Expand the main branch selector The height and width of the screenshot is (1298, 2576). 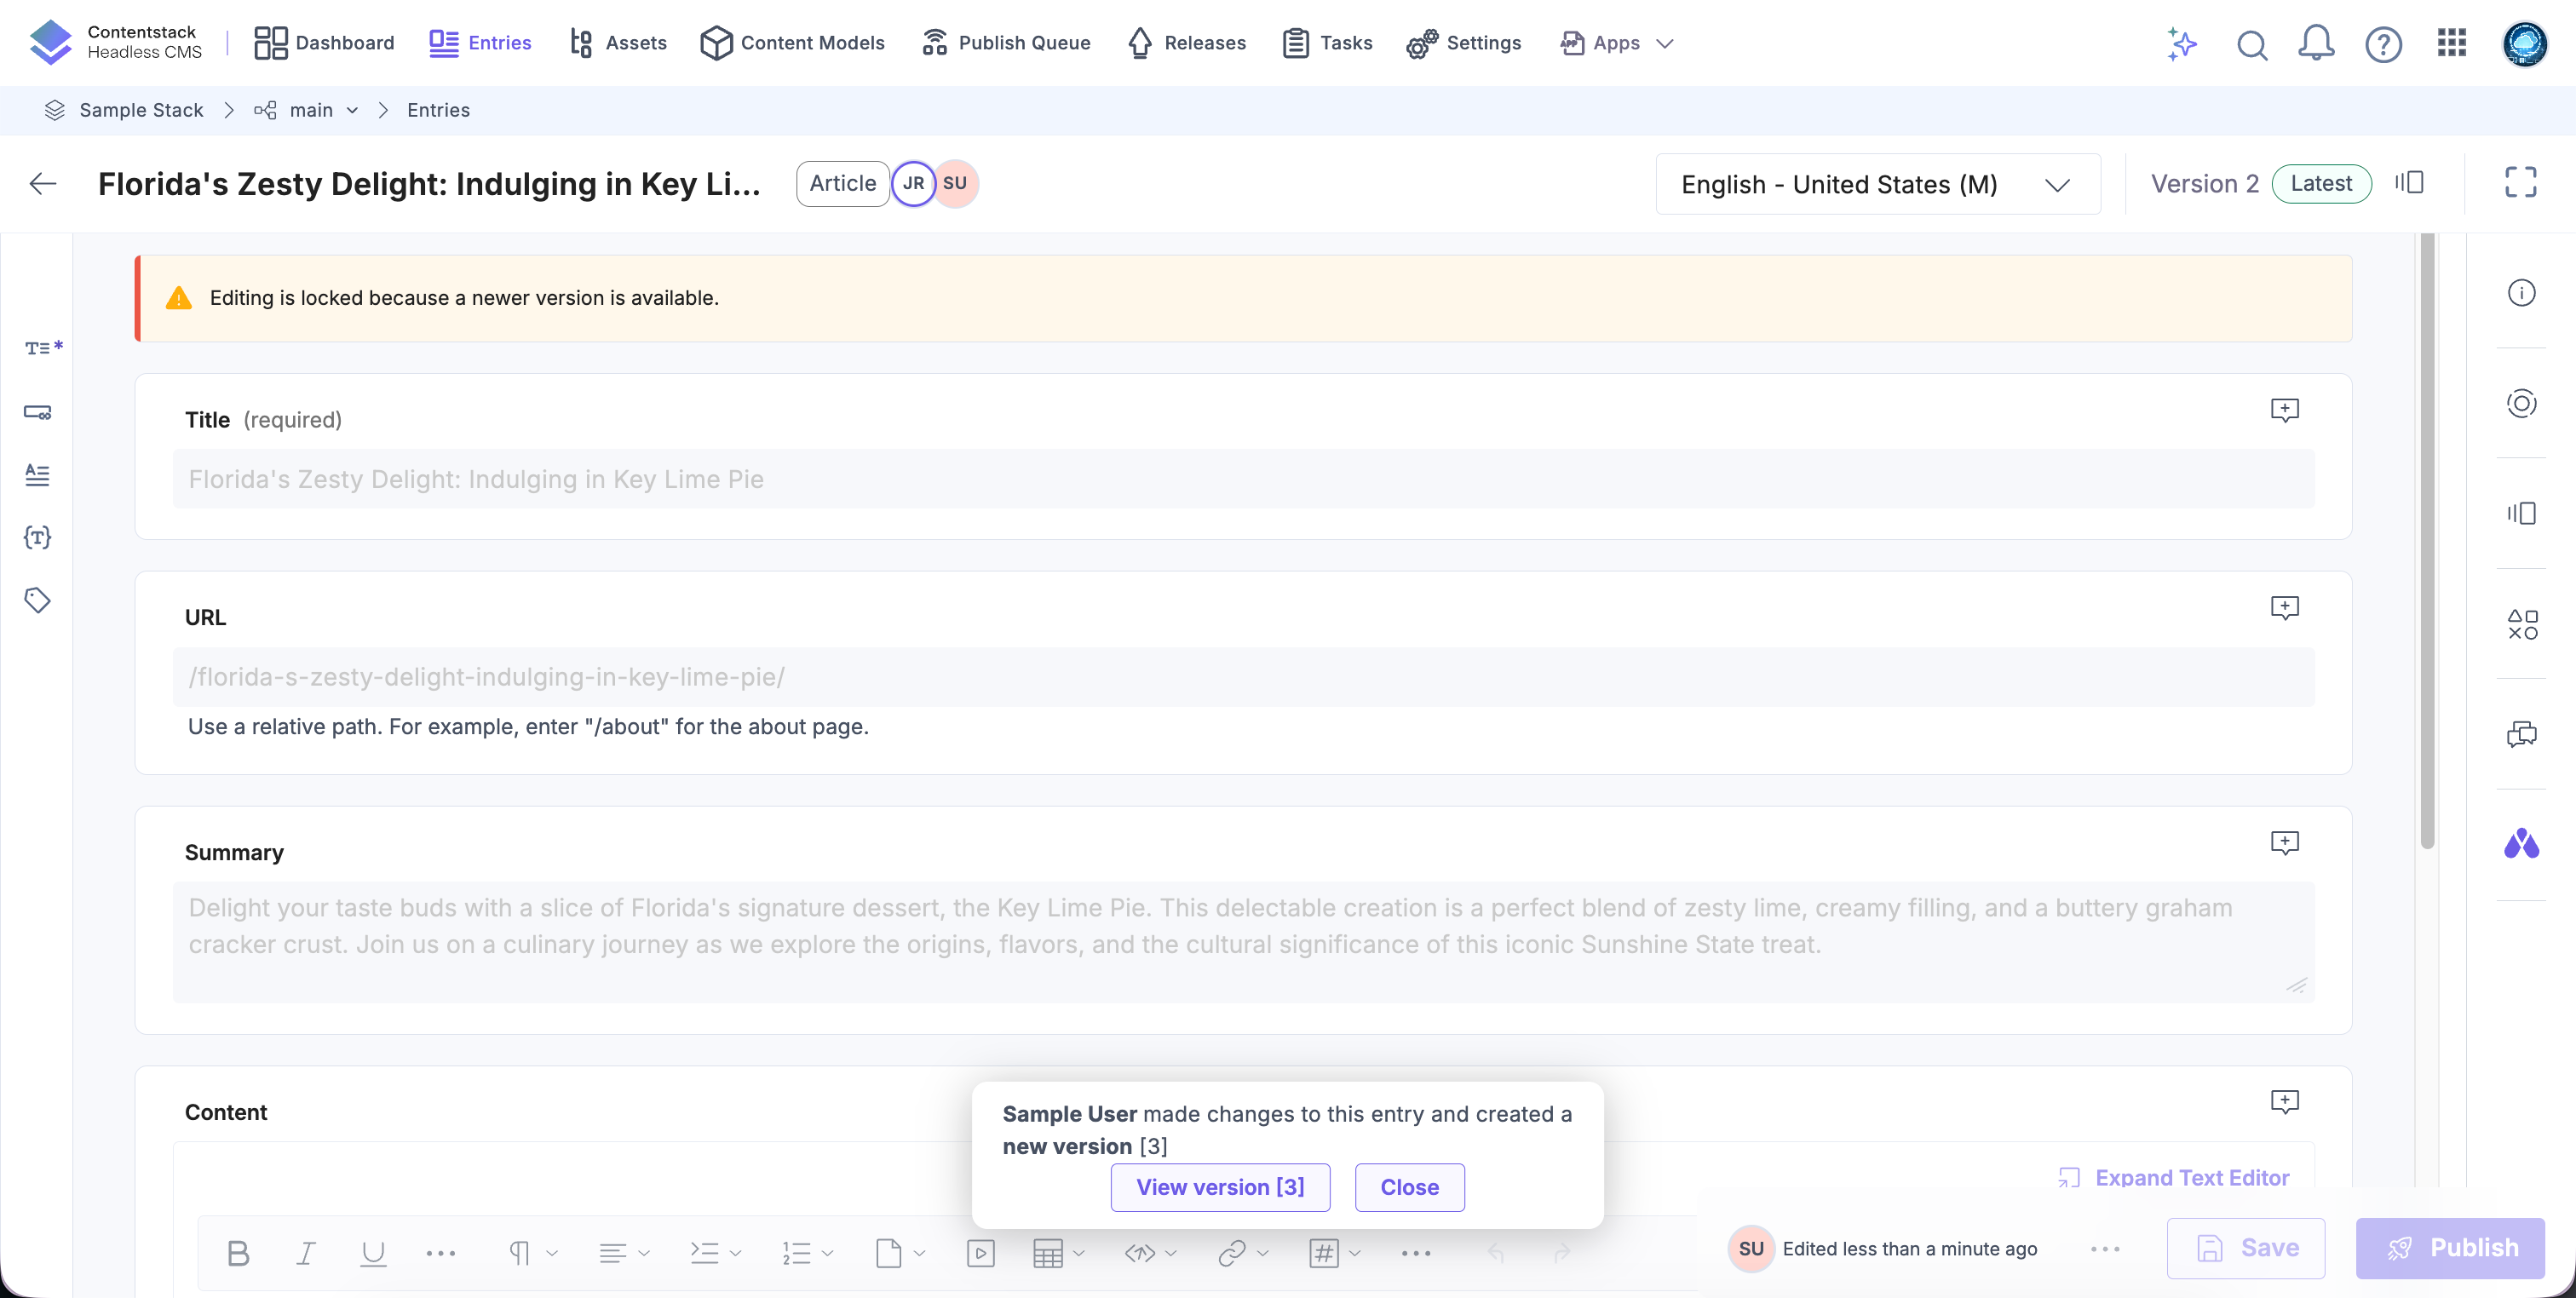[311, 110]
